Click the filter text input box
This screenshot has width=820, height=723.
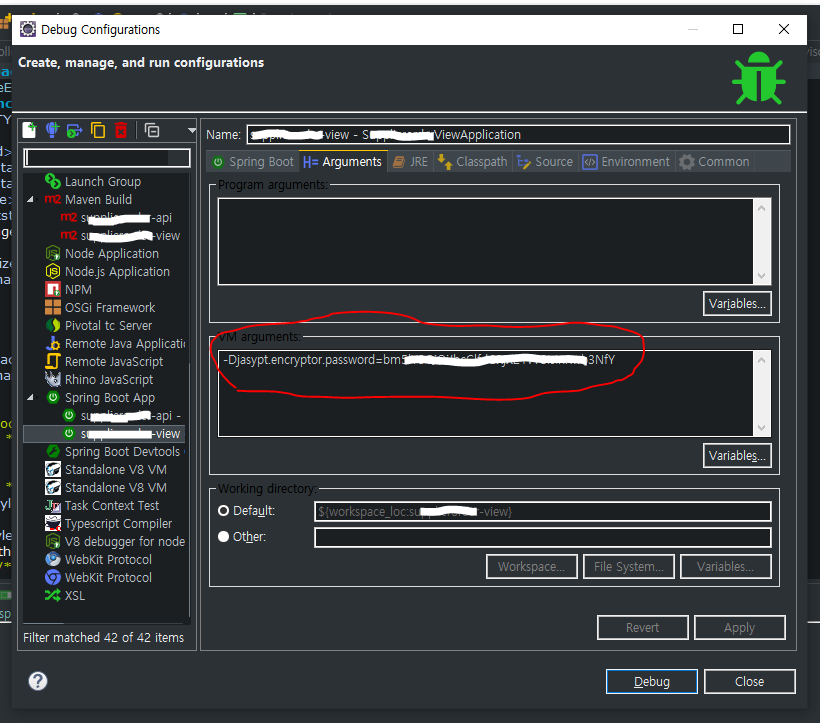point(107,158)
